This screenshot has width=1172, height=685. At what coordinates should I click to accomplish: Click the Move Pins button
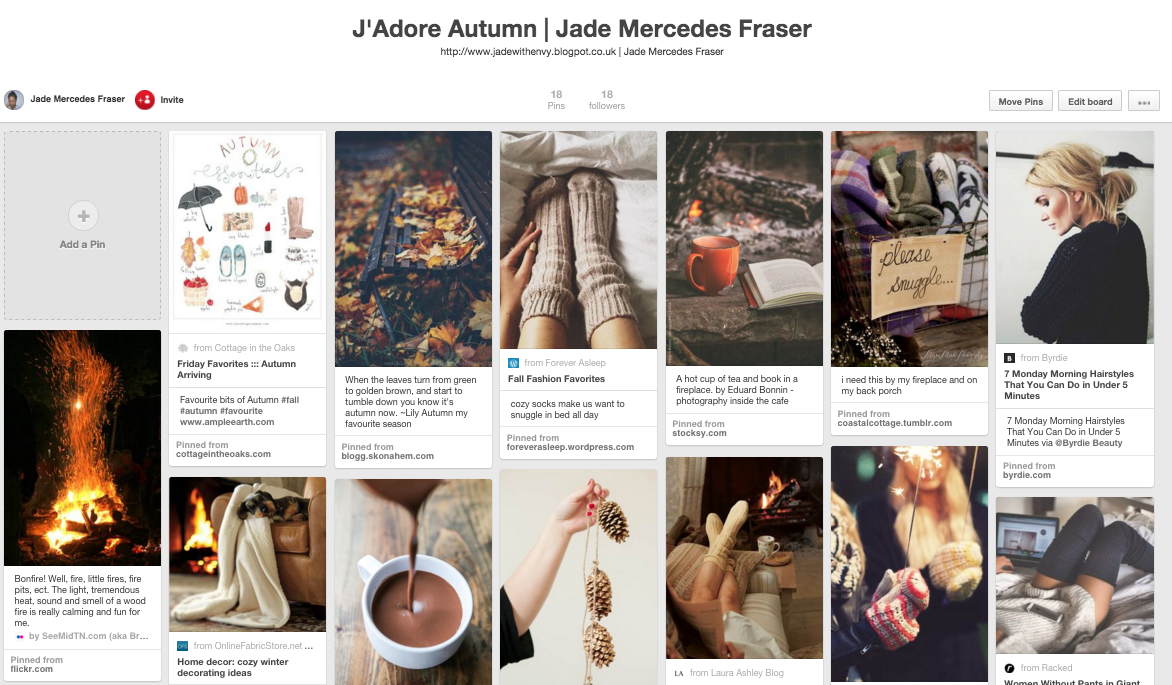click(x=1020, y=101)
